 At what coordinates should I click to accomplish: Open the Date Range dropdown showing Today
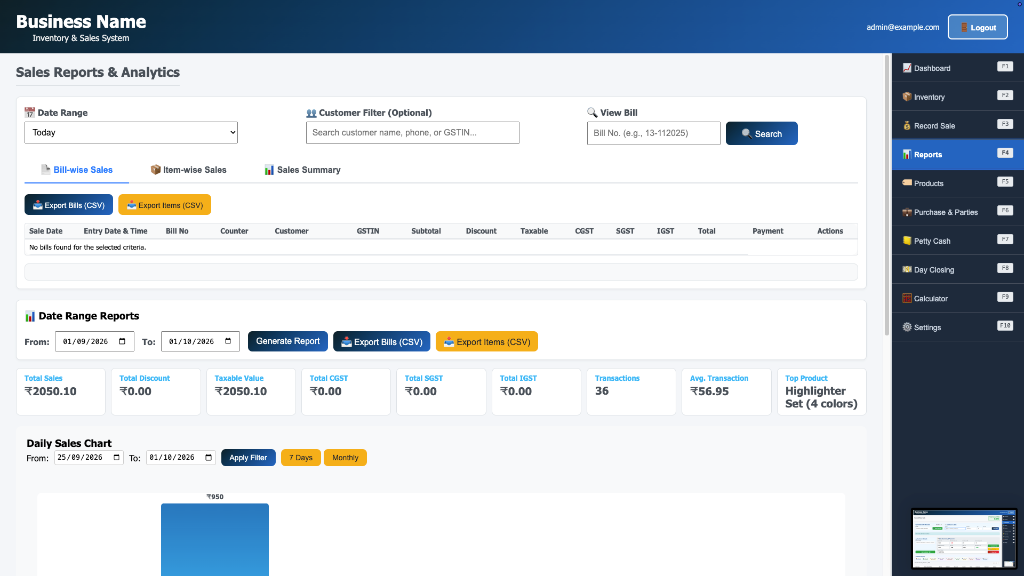pyautogui.click(x=131, y=133)
